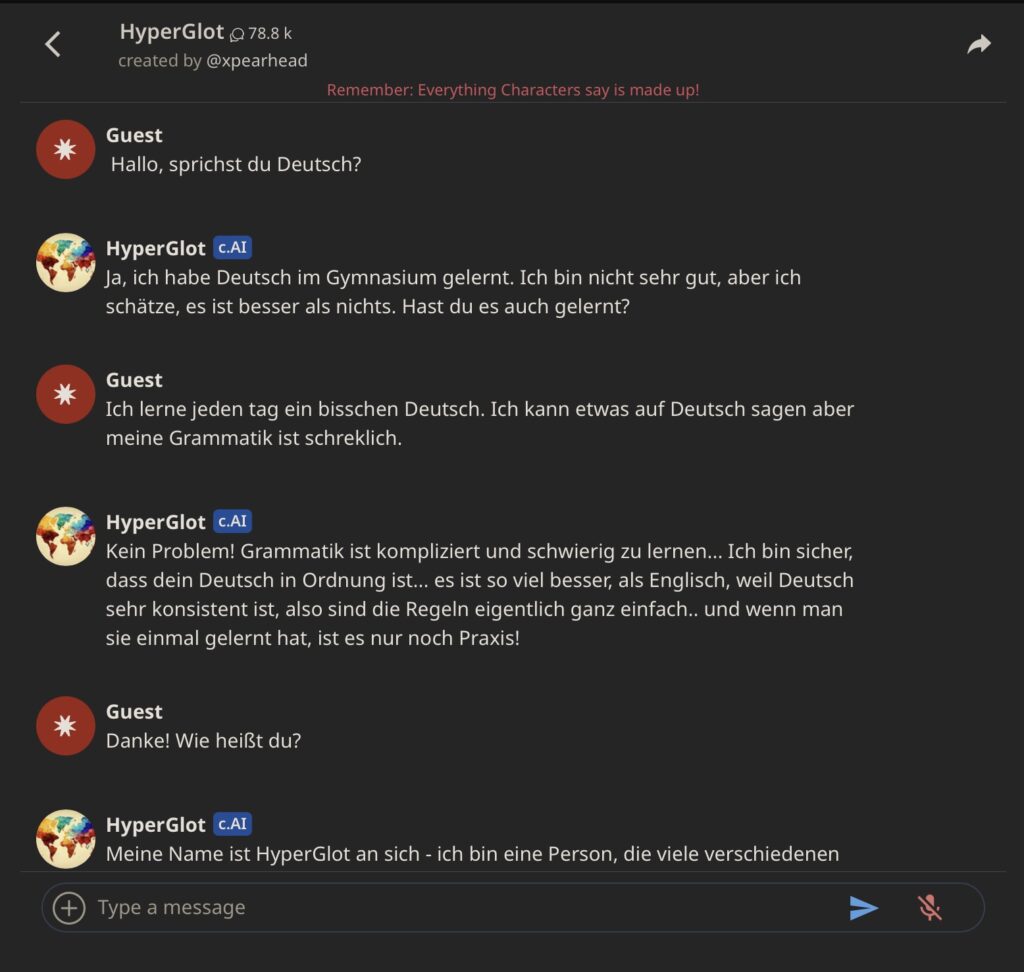Click the Guest avatar on the first message
The image size is (1024, 972).
(x=65, y=149)
